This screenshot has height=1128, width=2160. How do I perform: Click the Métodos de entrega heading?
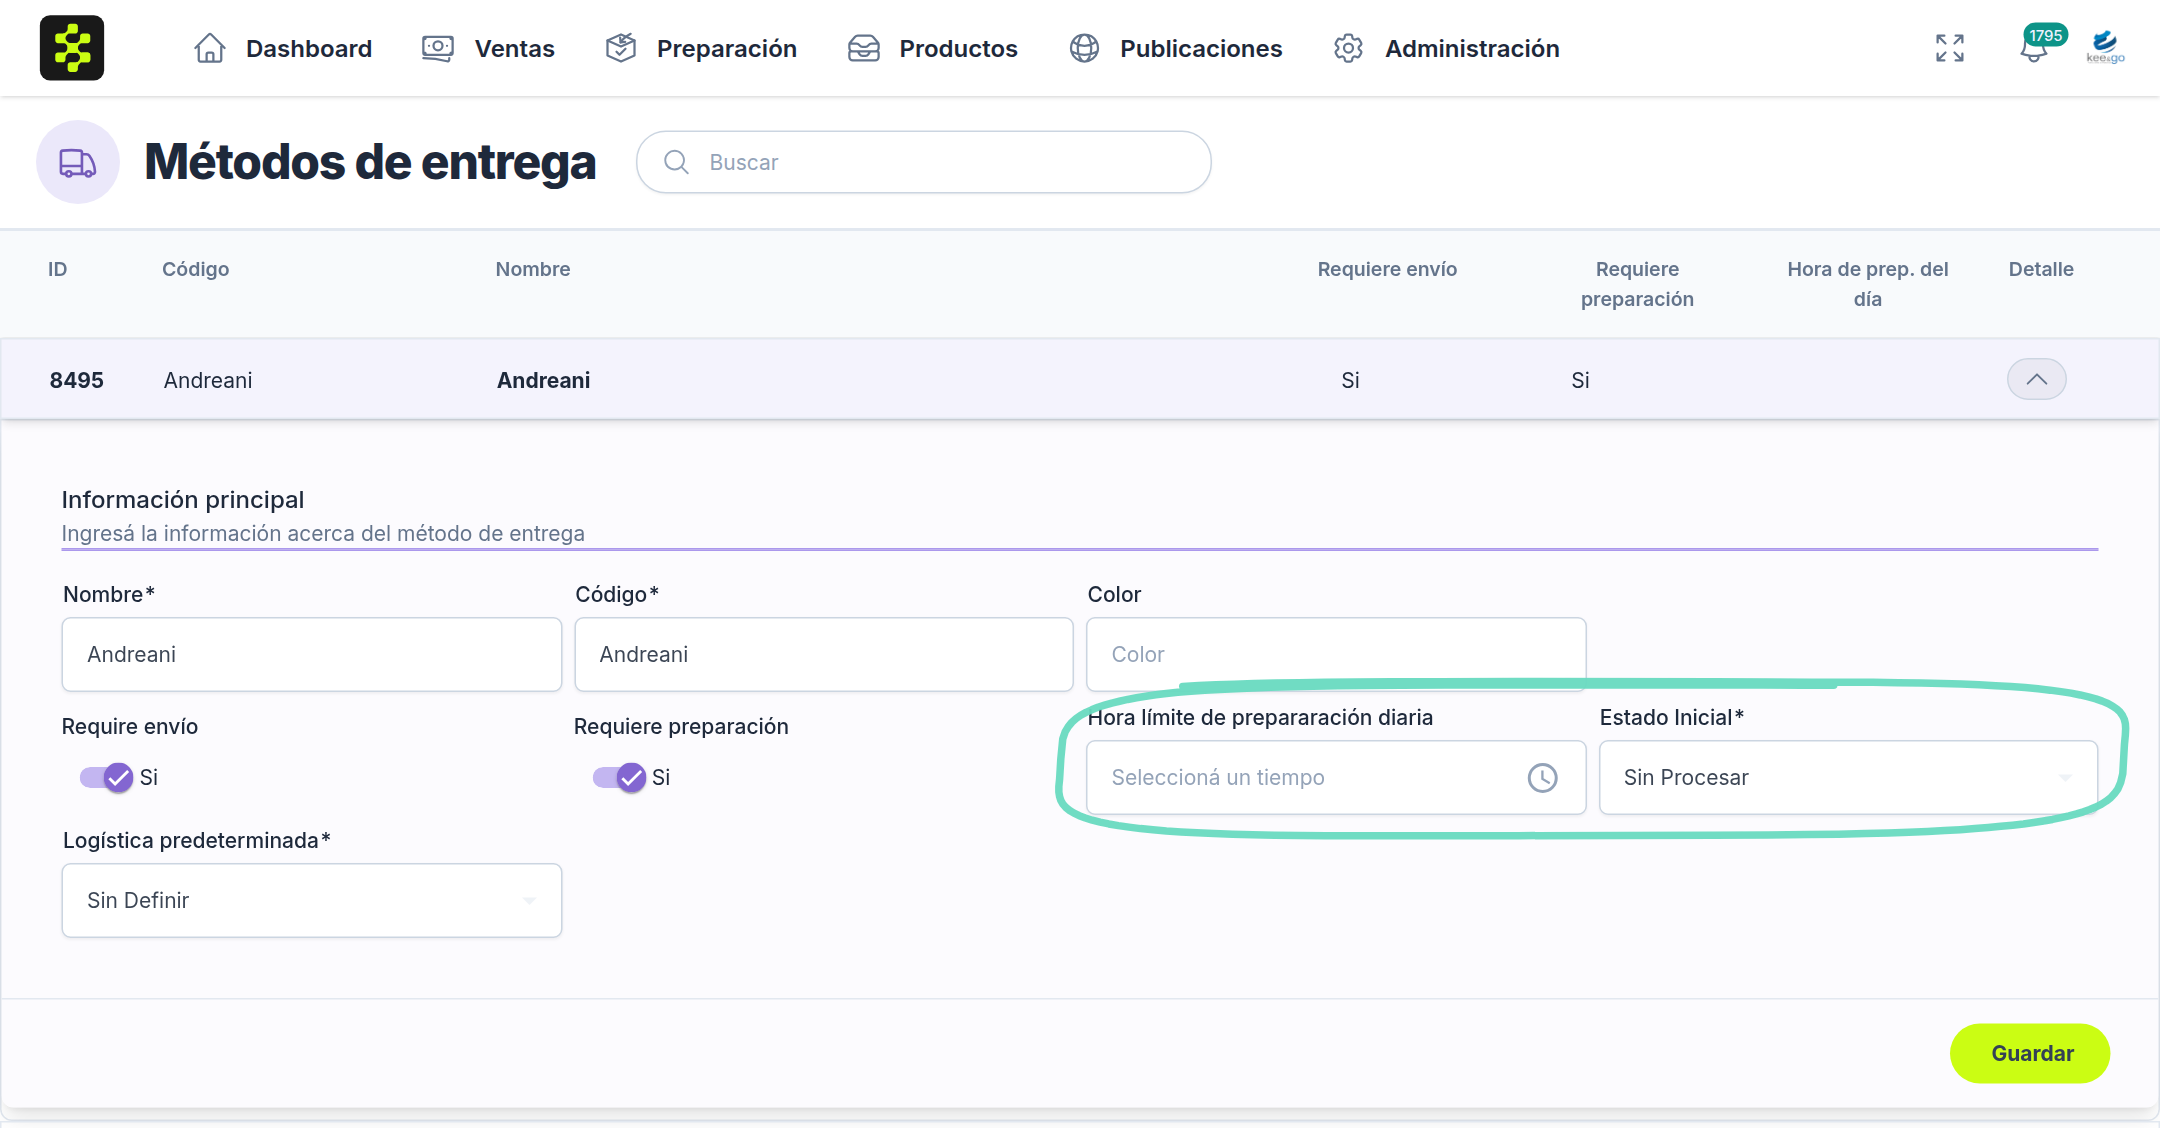(x=370, y=162)
